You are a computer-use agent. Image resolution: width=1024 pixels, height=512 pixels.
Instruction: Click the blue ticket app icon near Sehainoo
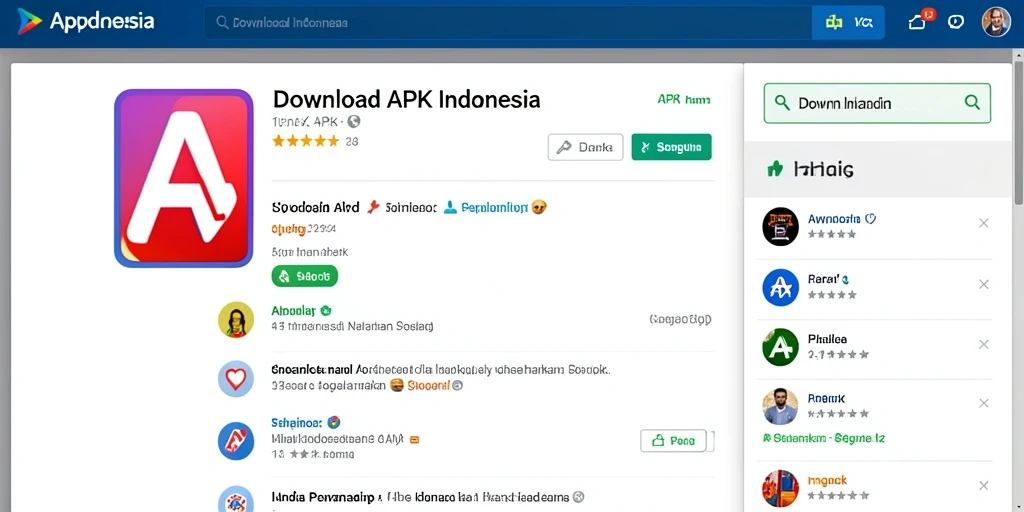pos(236,440)
